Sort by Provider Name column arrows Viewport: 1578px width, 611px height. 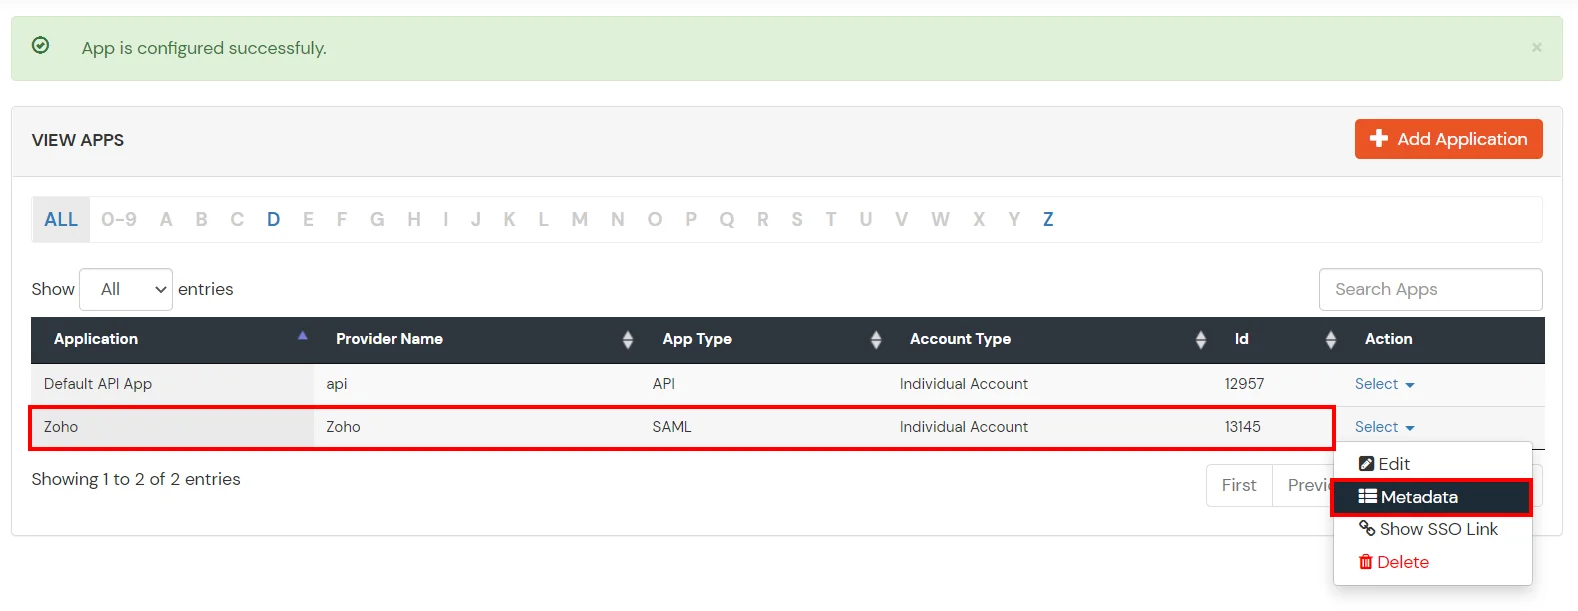pyautogui.click(x=628, y=340)
